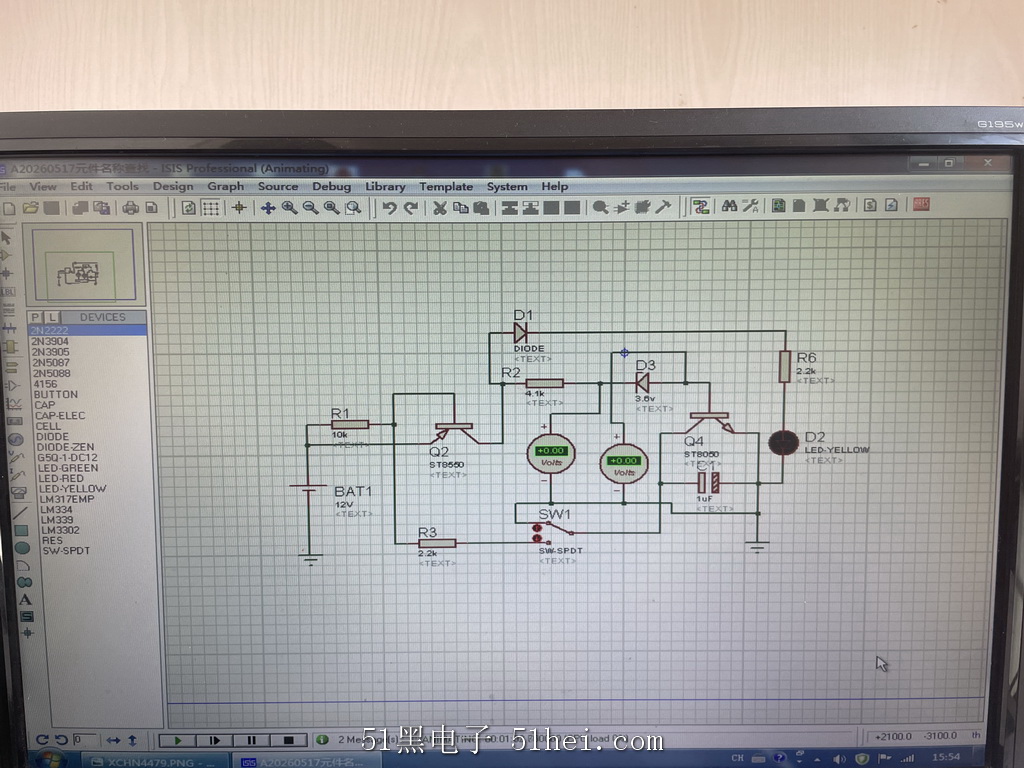The width and height of the screenshot is (1024, 768).
Task: Toggle horizontal mirror arrow icon
Action: pyautogui.click(x=114, y=740)
